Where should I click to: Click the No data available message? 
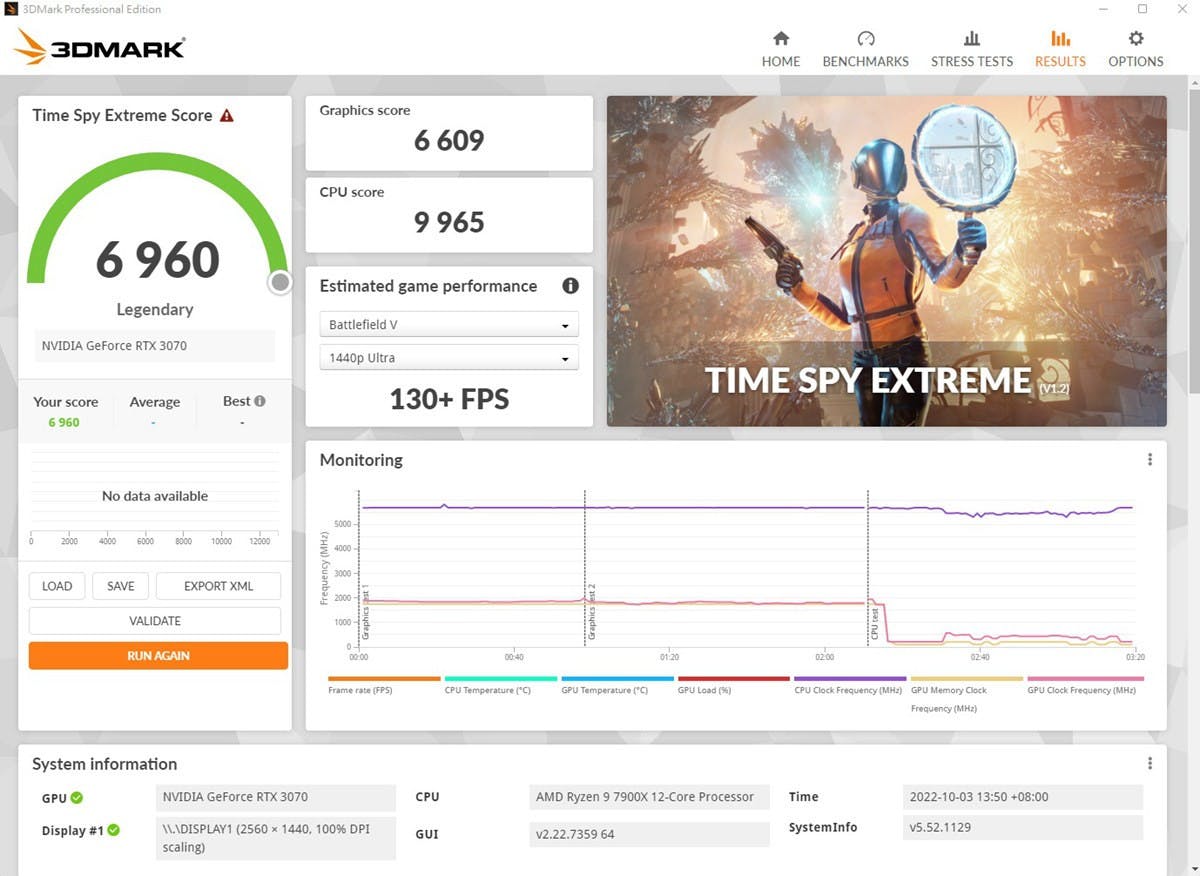coord(155,496)
